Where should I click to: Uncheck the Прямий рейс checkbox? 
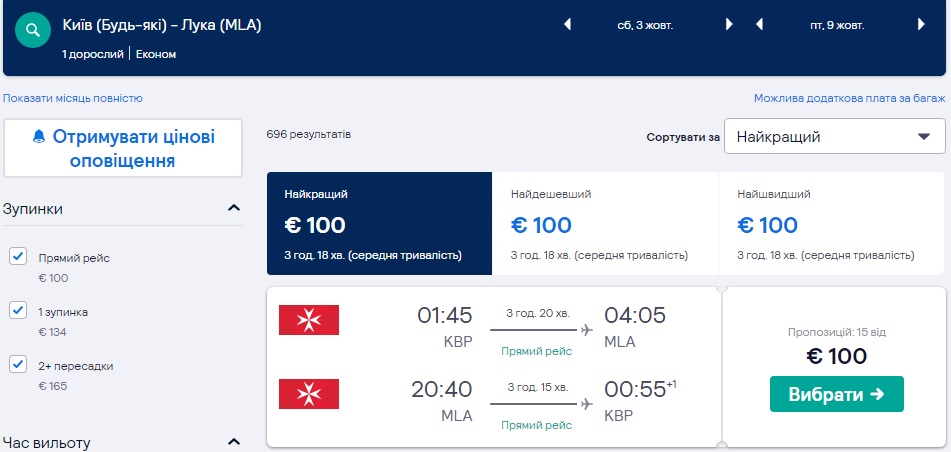coord(17,257)
